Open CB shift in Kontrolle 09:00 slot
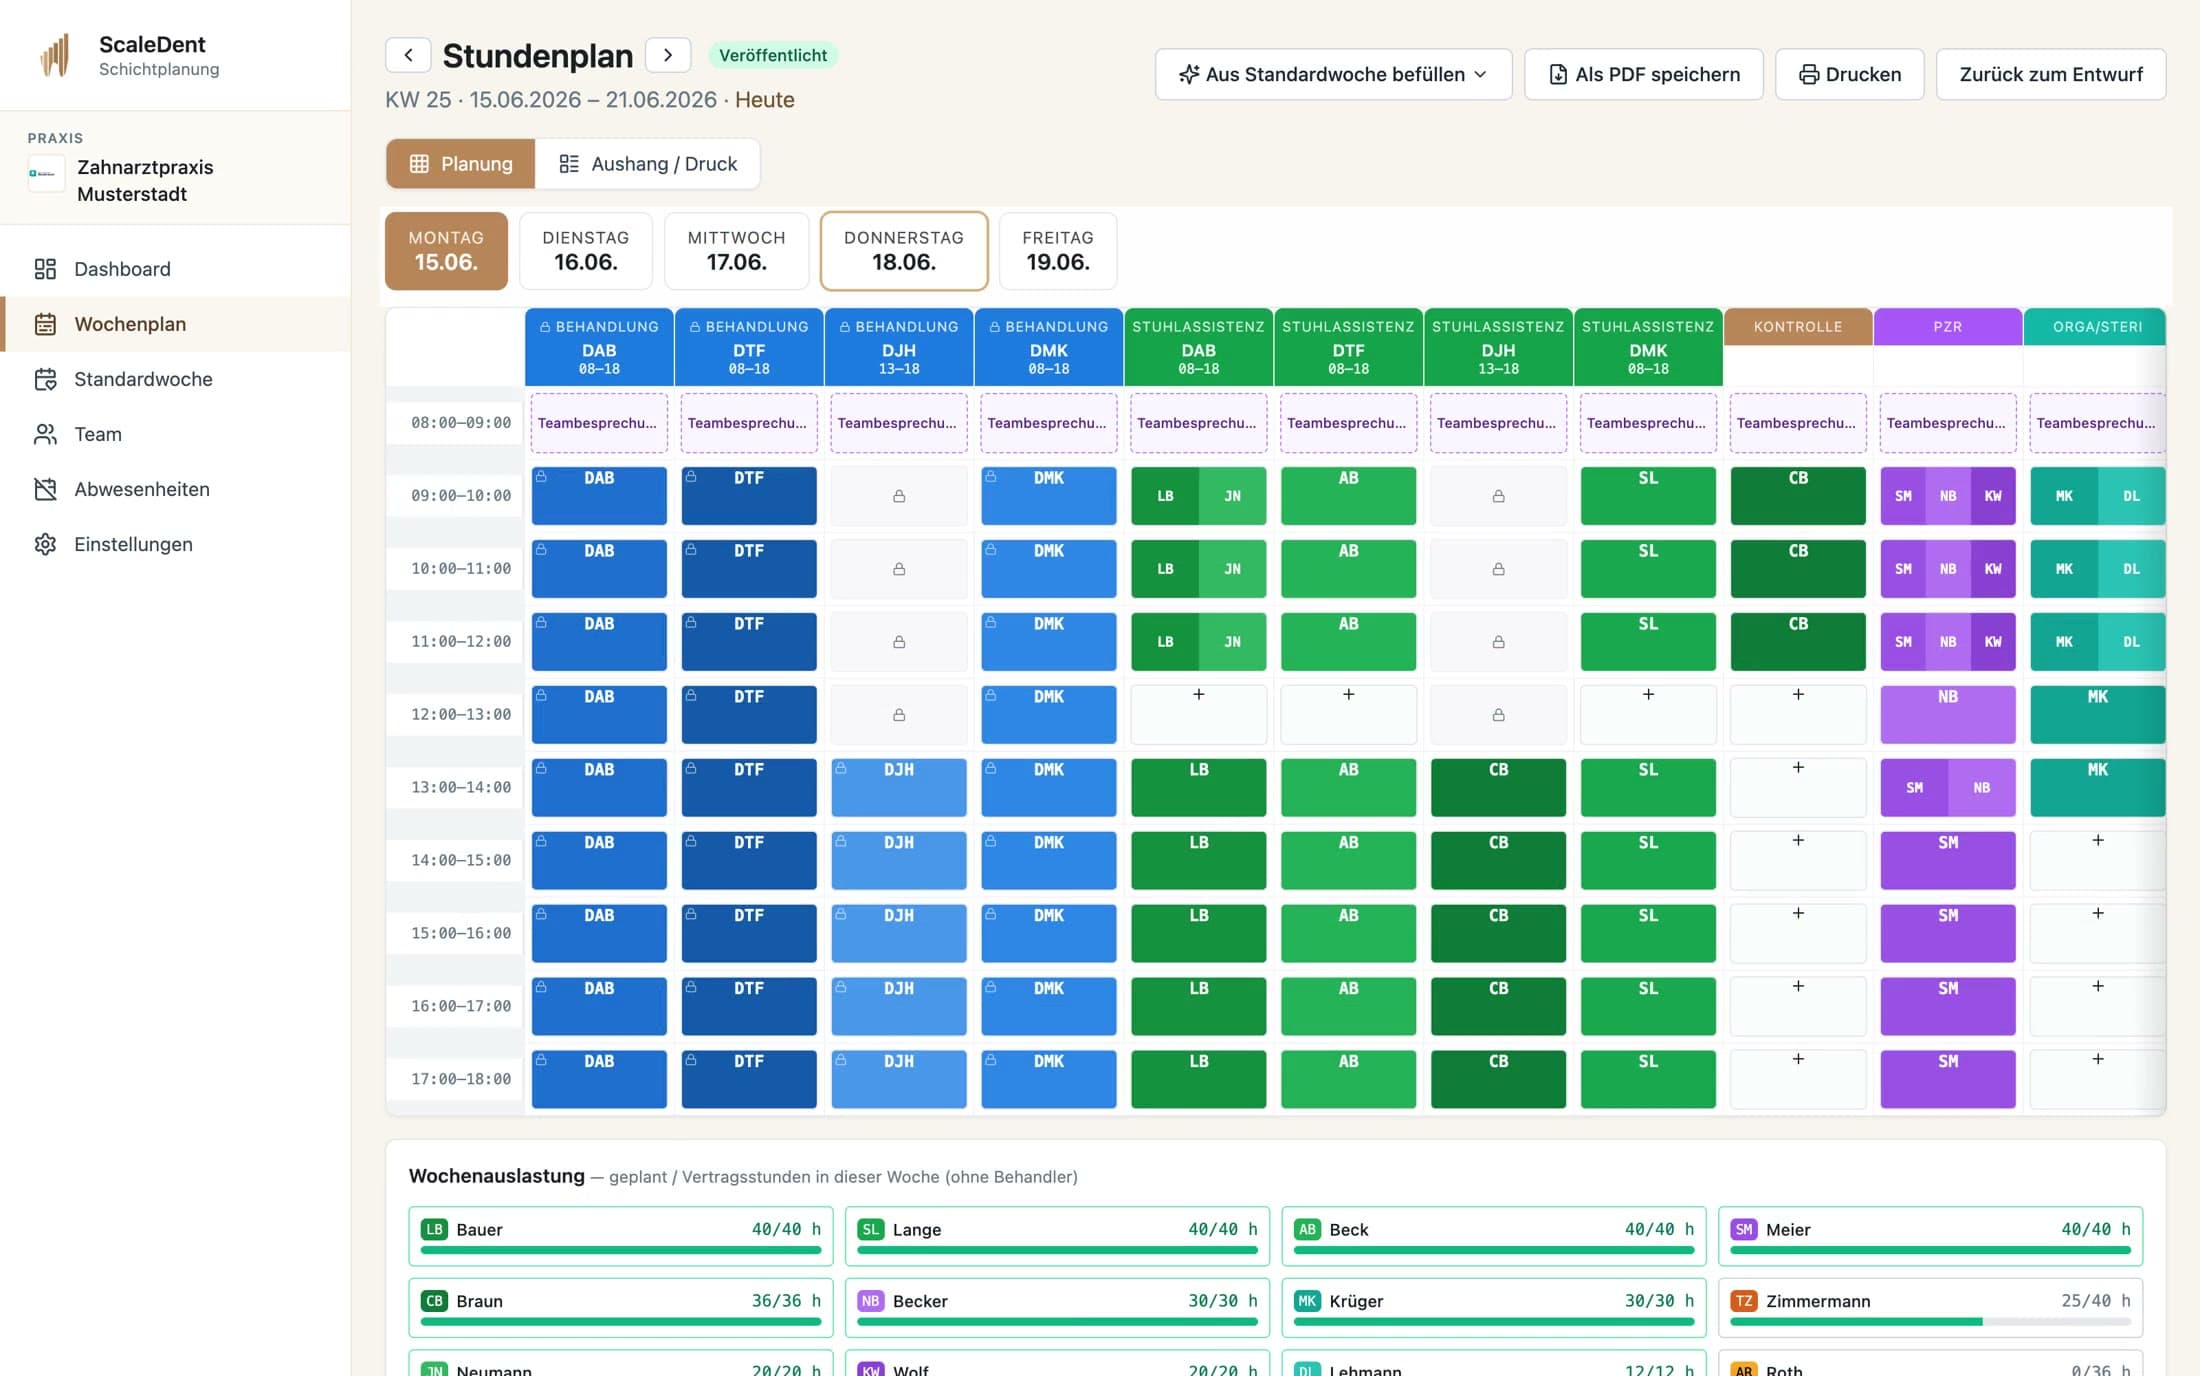Viewport: 2200px width, 1376px height. (x=1798, y=496)
